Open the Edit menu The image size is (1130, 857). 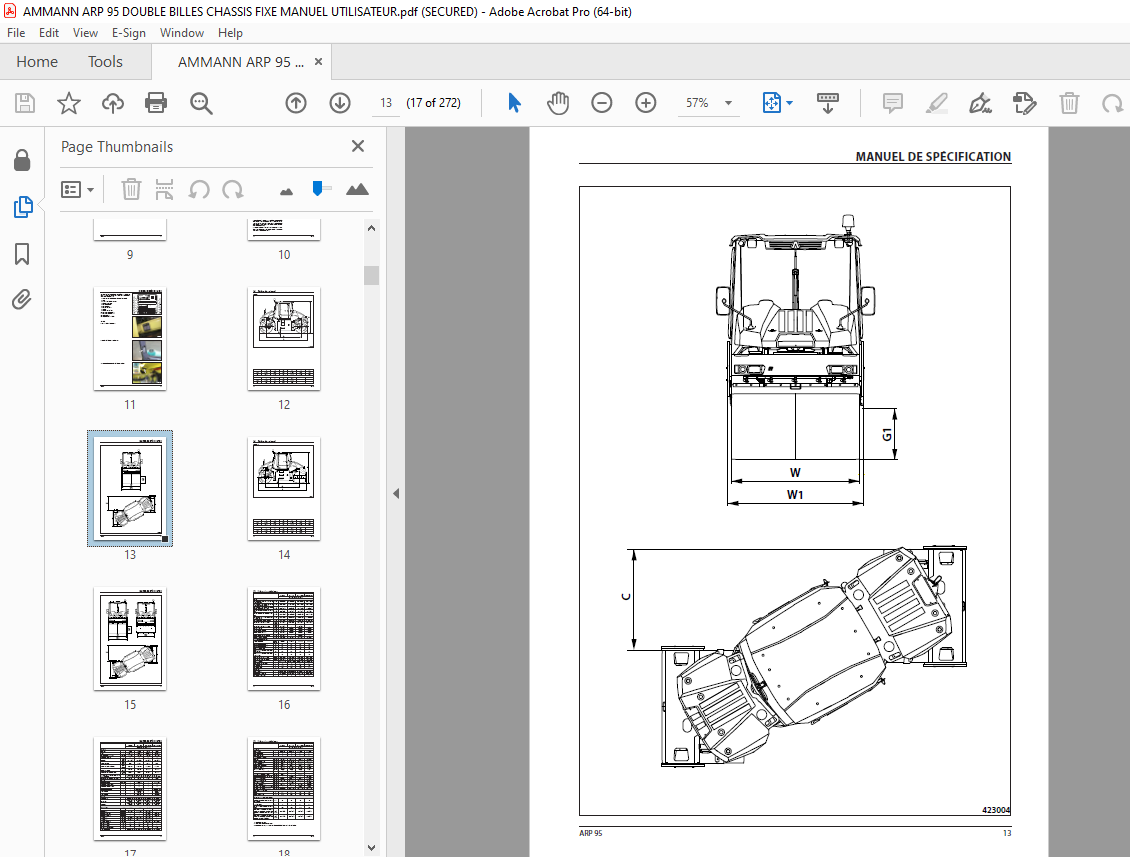49,33
